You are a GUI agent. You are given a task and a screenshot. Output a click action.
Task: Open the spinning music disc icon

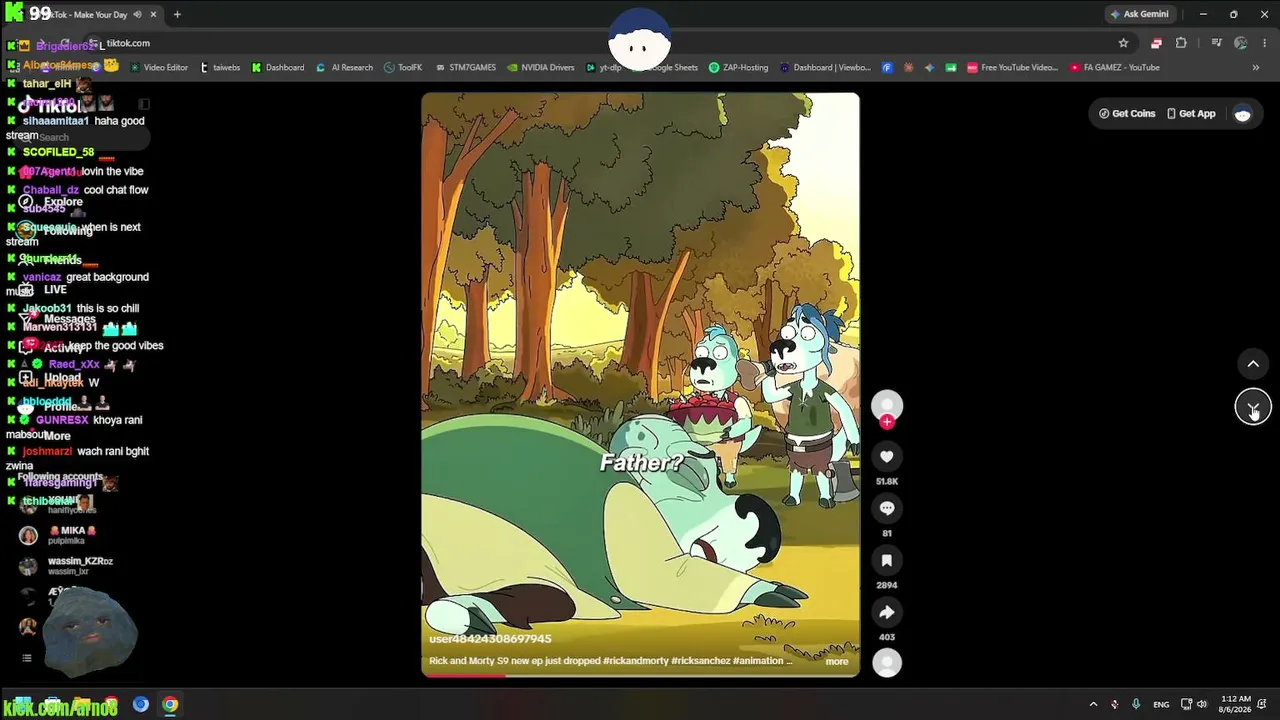pyautogui.click(x=886, y=662)
